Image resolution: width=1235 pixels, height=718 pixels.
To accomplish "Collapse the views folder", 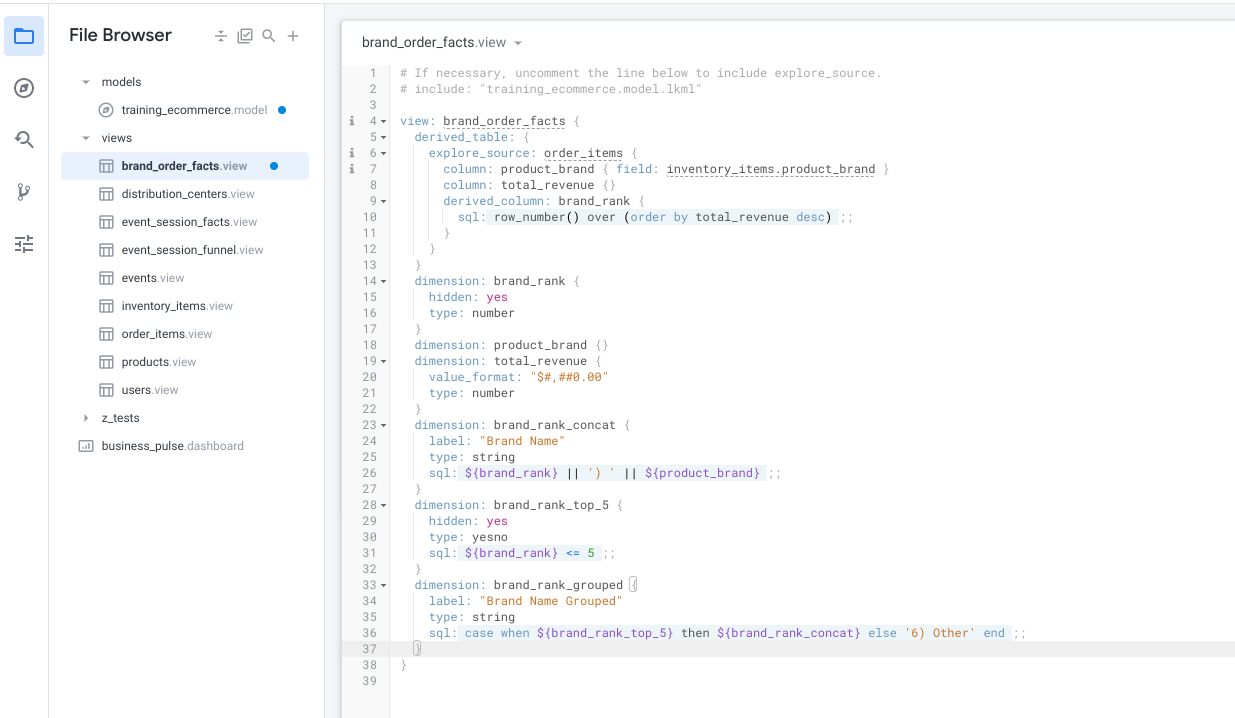I will click(86, 138).
